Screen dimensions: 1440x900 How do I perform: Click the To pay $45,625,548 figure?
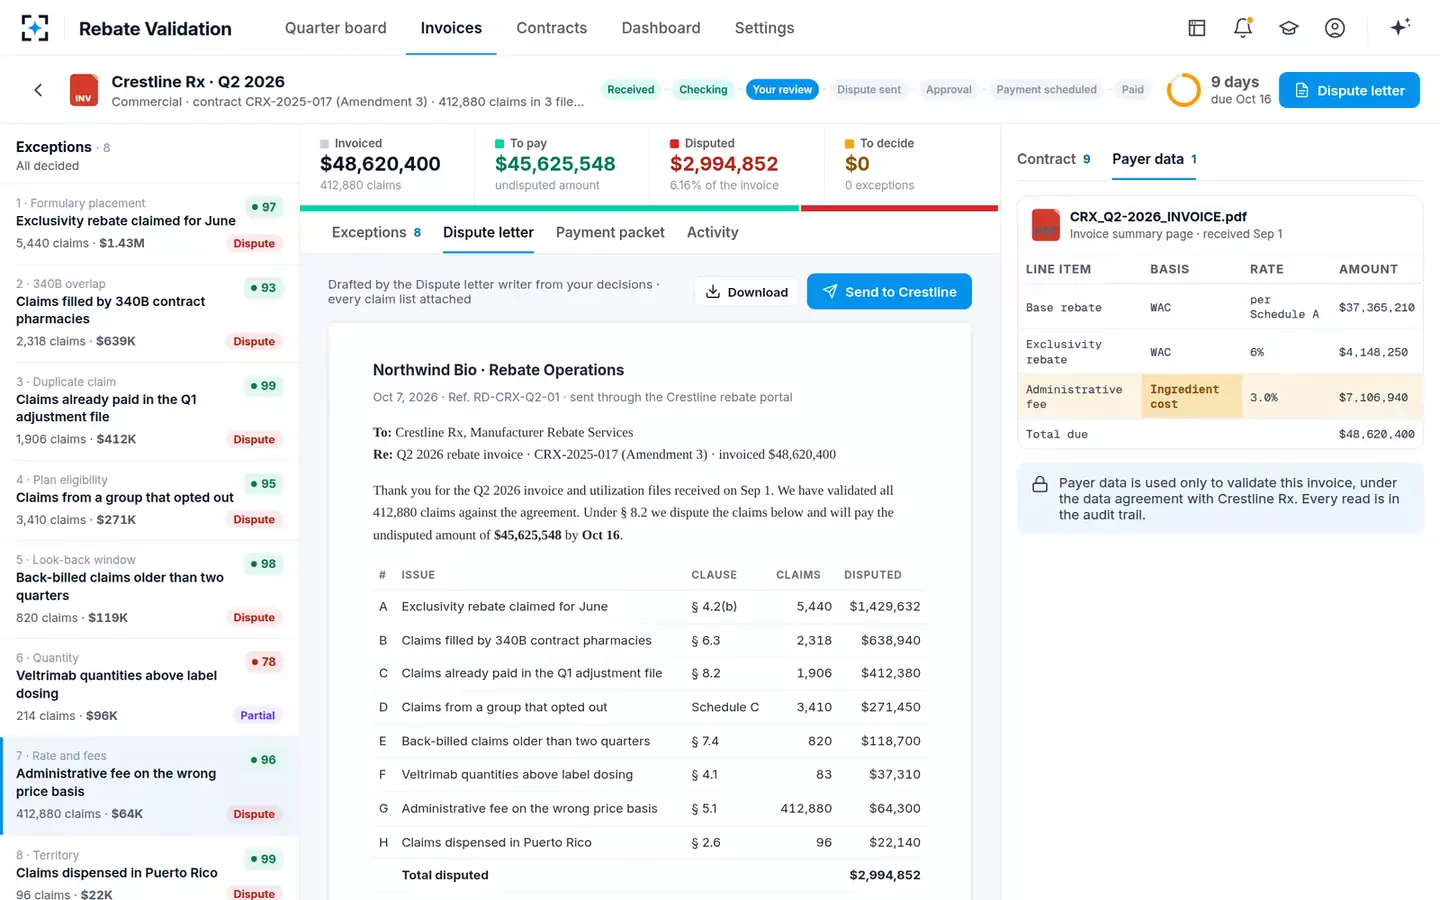coord(555,164)
